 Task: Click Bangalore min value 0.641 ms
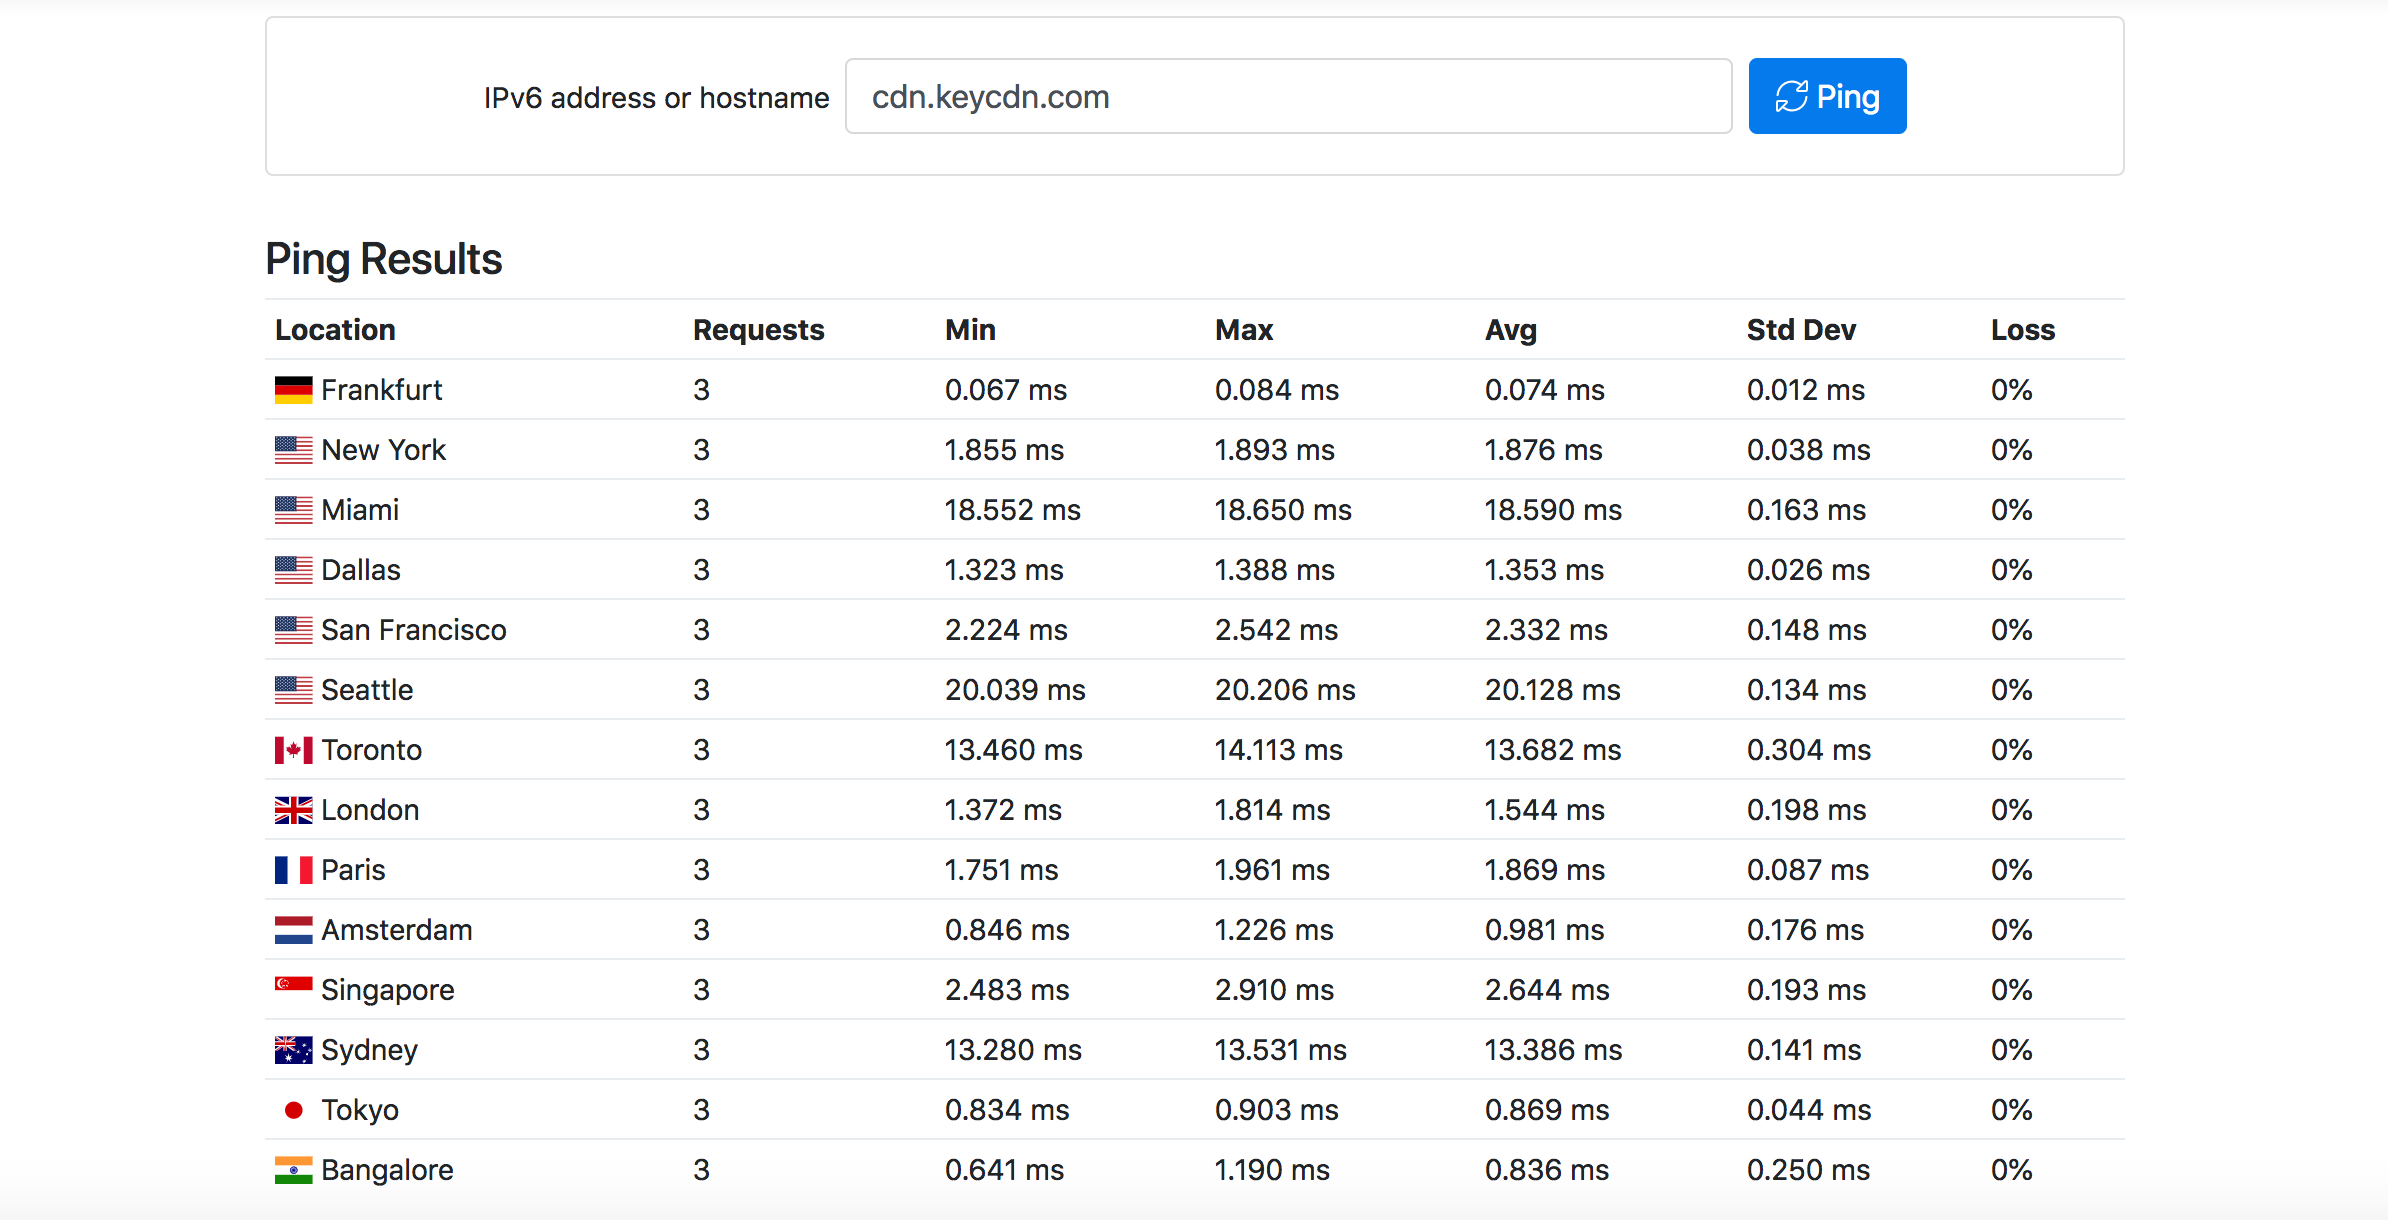click(x=1004, y=1170)
